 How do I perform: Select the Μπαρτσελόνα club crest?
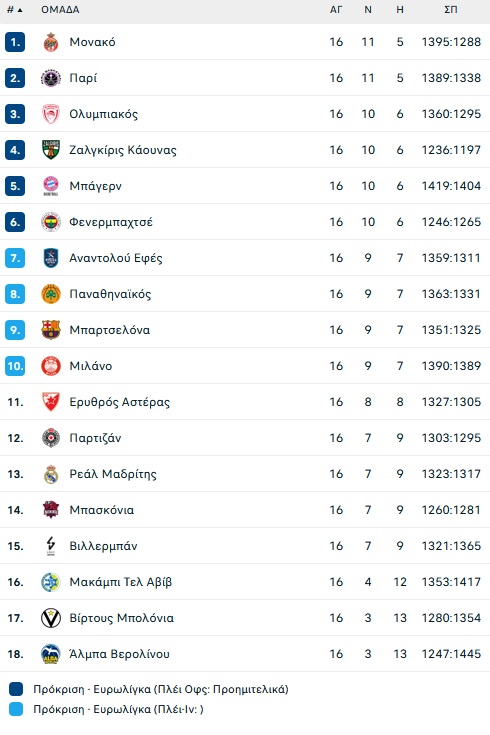(x=51, y=330)
